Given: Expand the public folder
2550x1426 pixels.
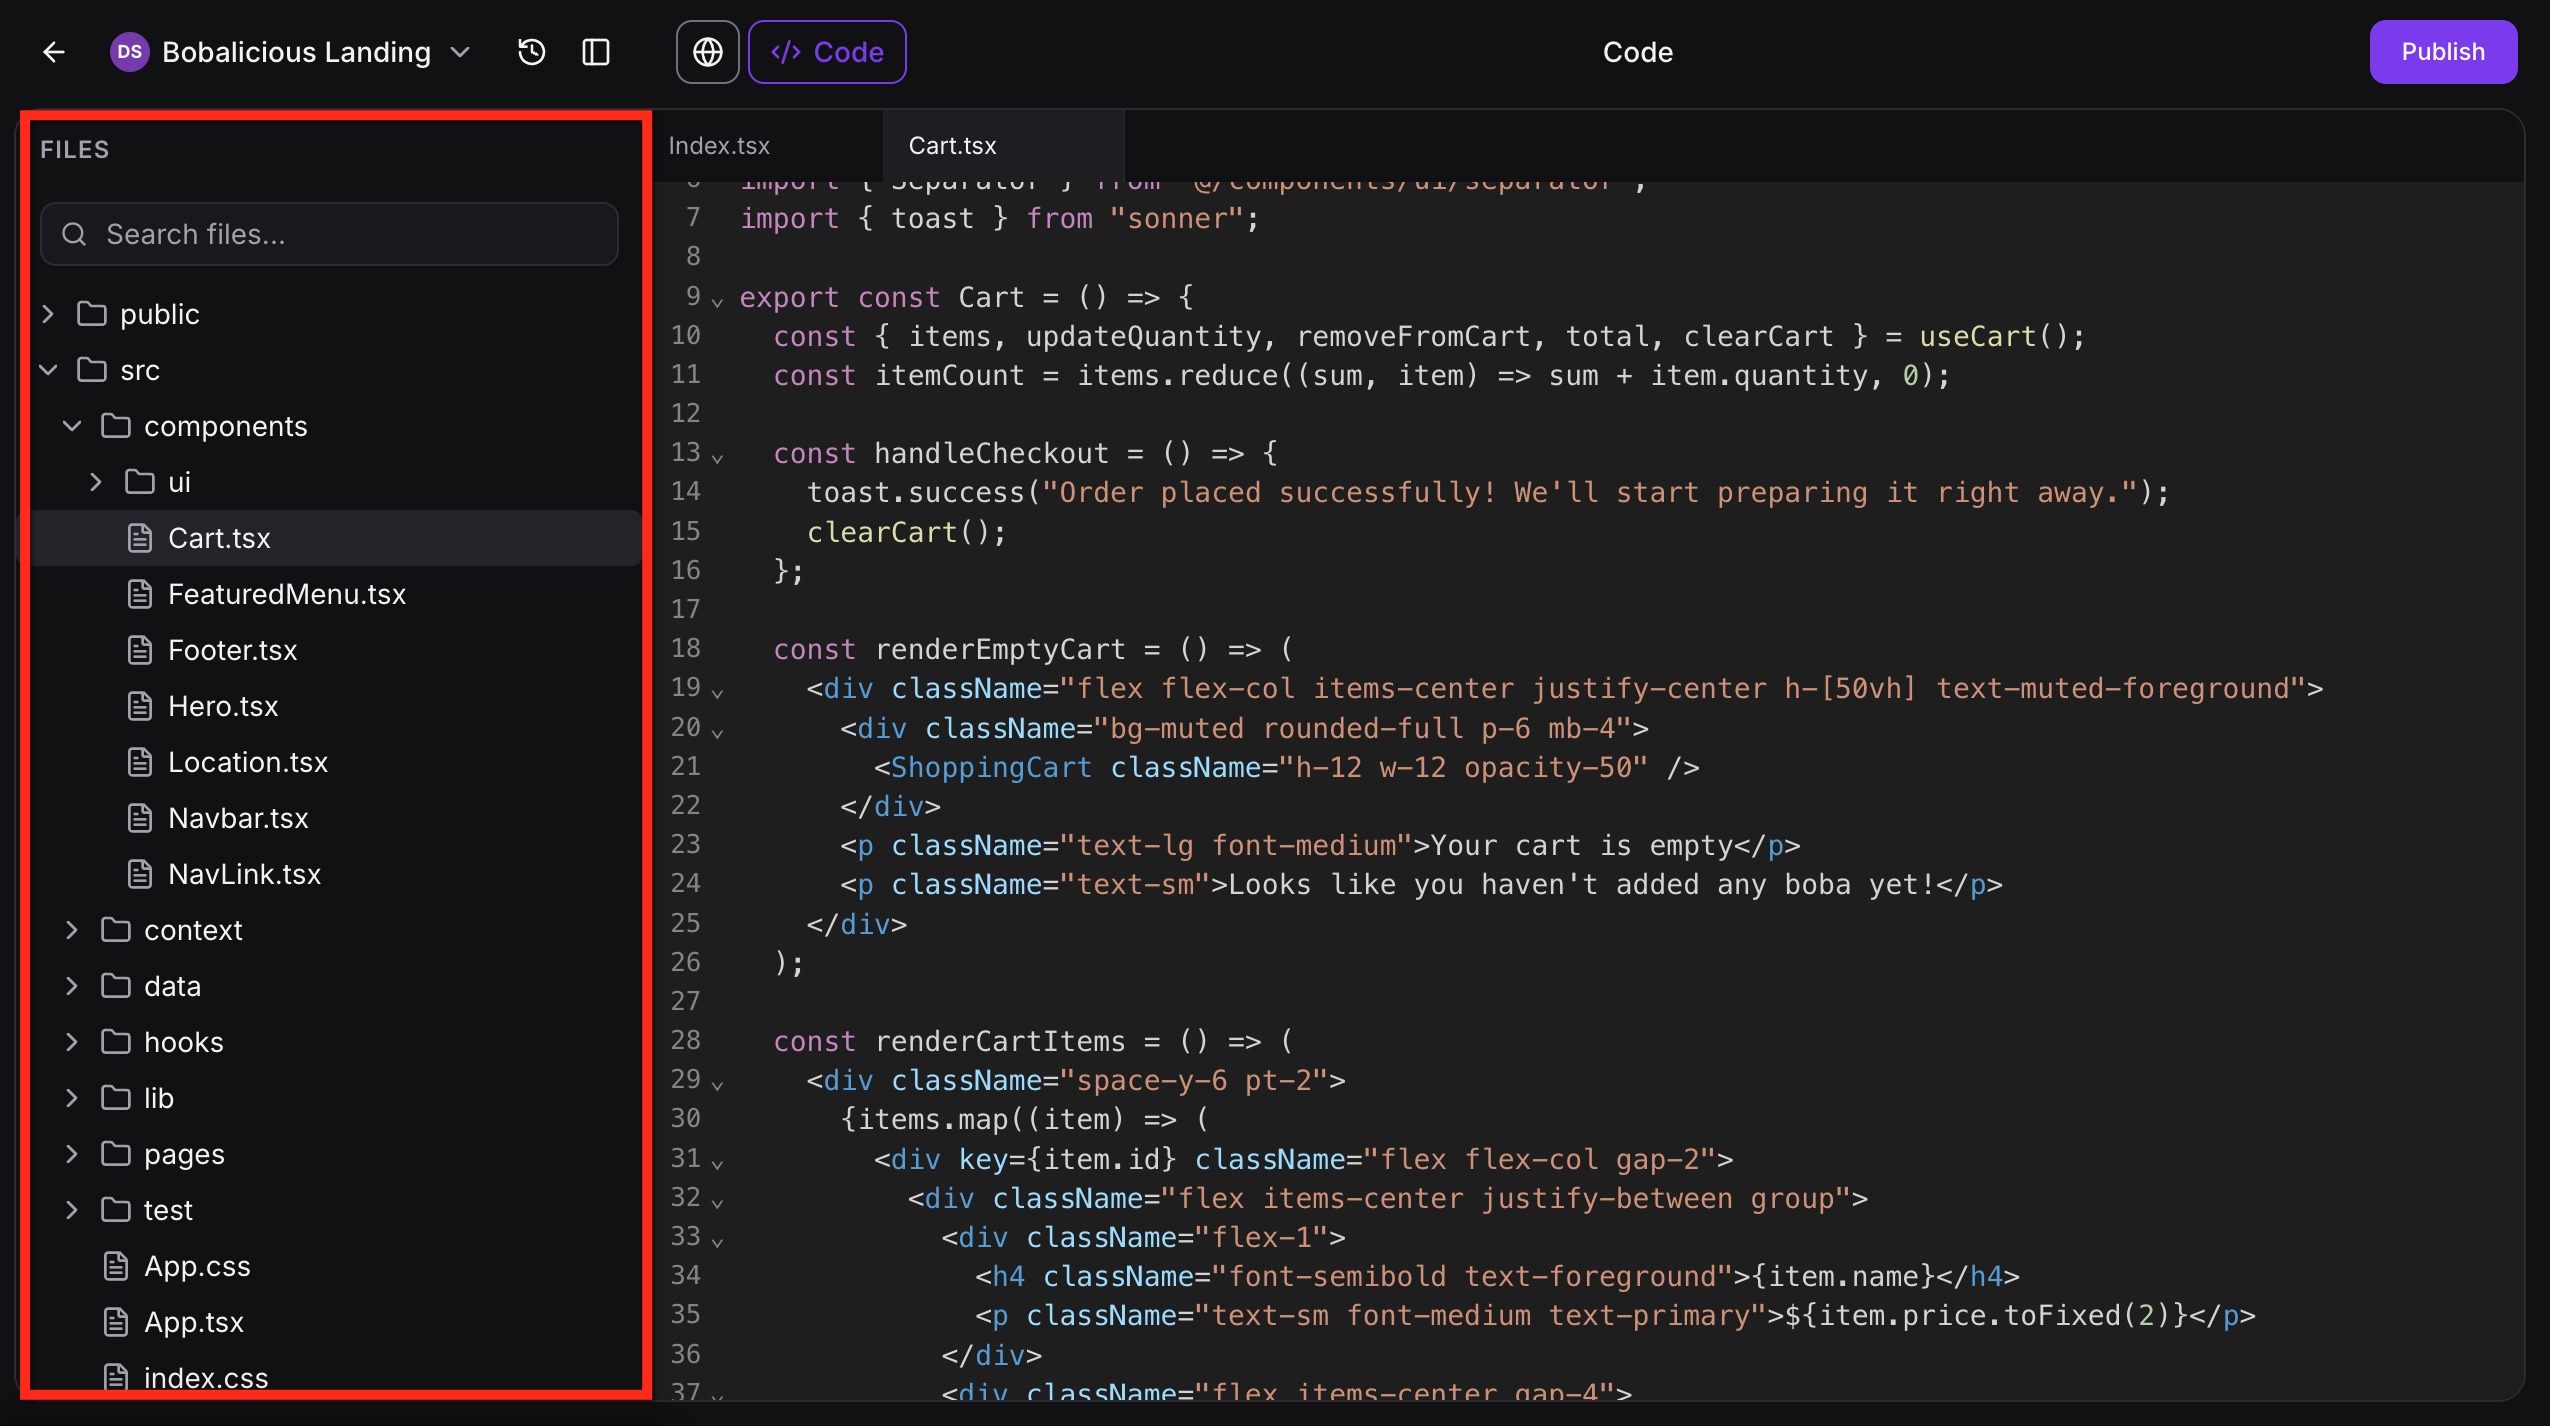Looking at the screenshot, I should 48,314.
